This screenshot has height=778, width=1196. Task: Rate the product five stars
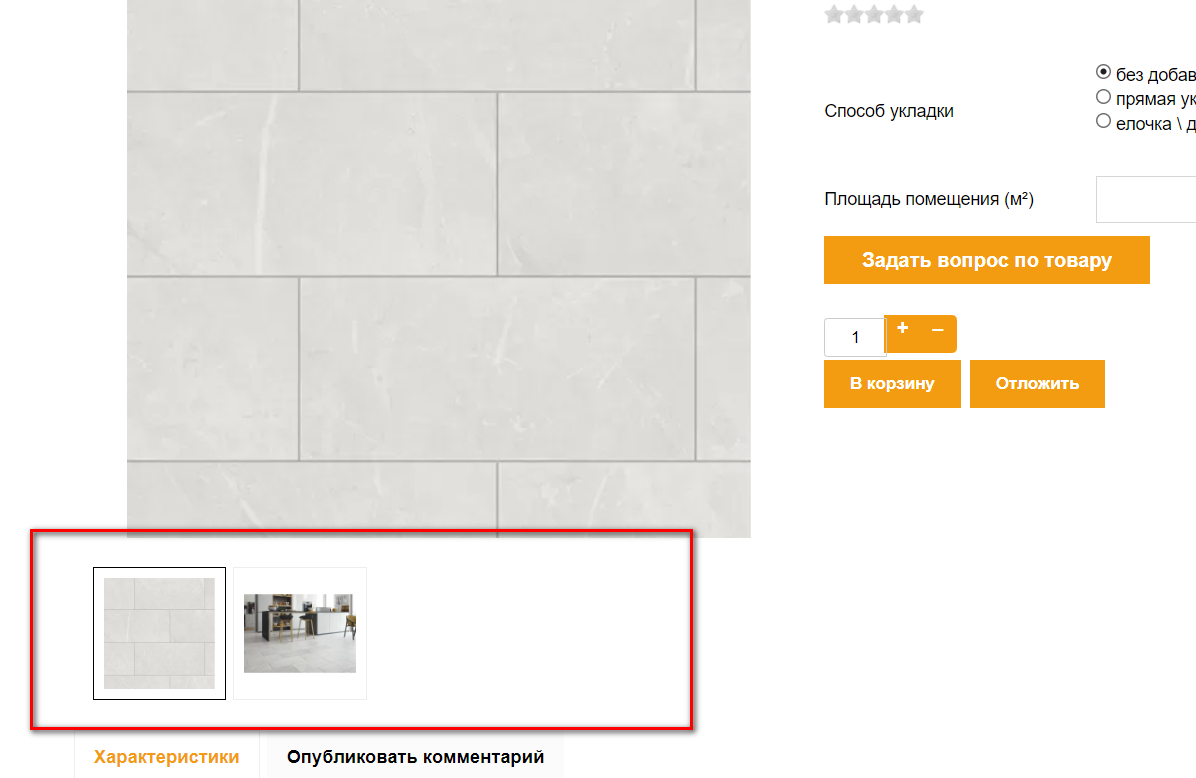[914, 14]
